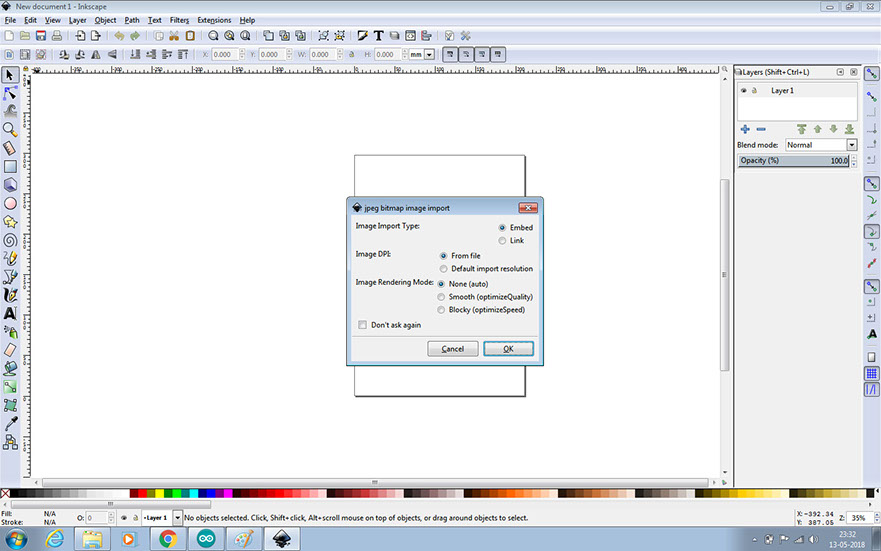Open the Edit menu

coord(30,20)
